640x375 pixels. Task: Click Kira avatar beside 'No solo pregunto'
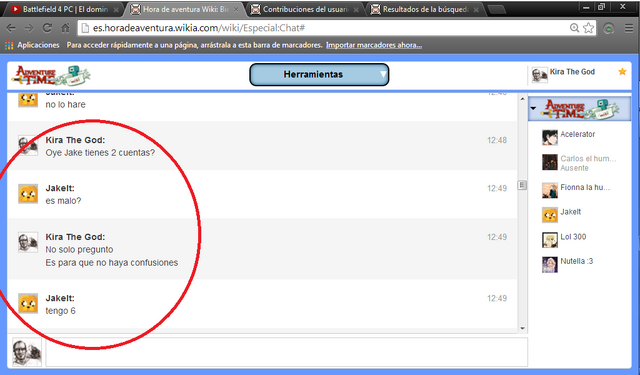click(x=28, y=242)
